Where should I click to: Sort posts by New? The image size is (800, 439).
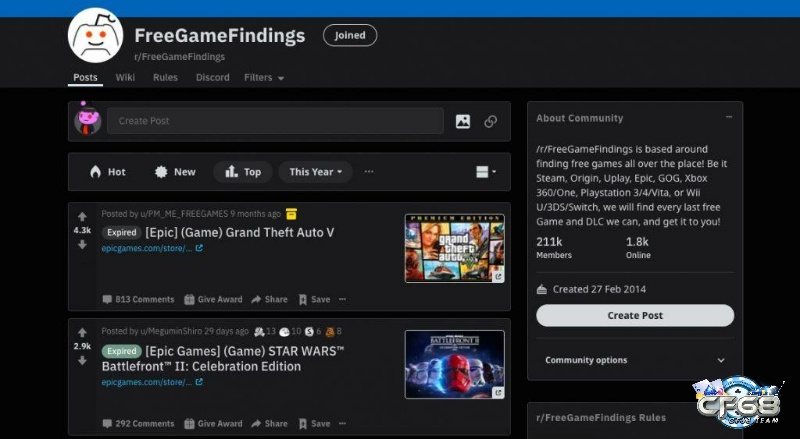175,172
